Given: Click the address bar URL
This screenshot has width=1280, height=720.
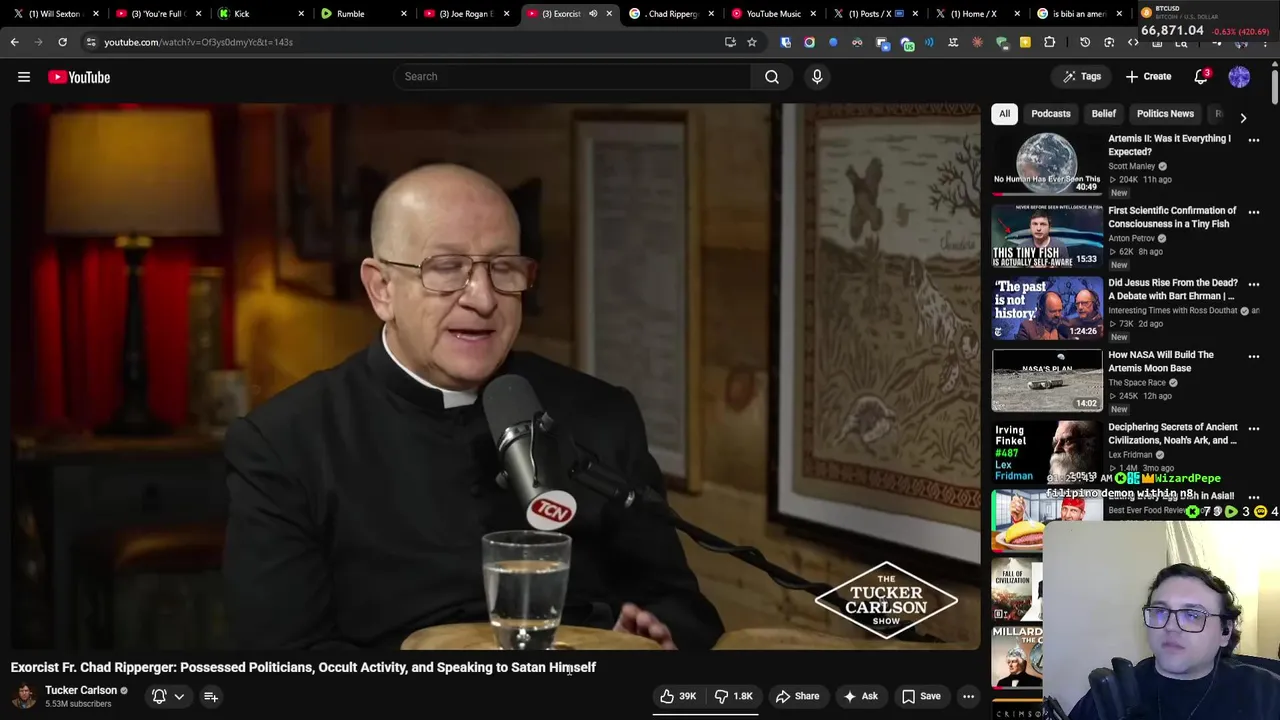Looking at the screenshot, I should (x=198, y=42).
